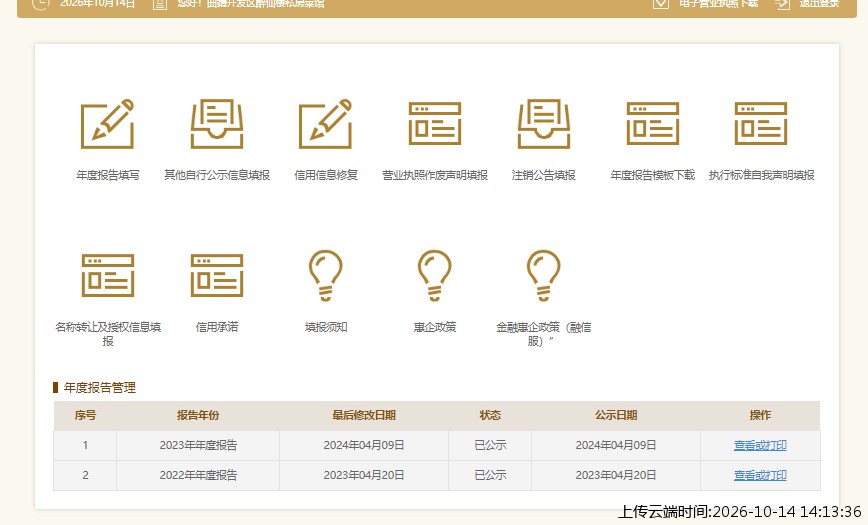Open the 惠企政策 lightbulb icon
Image resolution: width=868 pixels, height=525 pixels.
[x=435, y=275]
